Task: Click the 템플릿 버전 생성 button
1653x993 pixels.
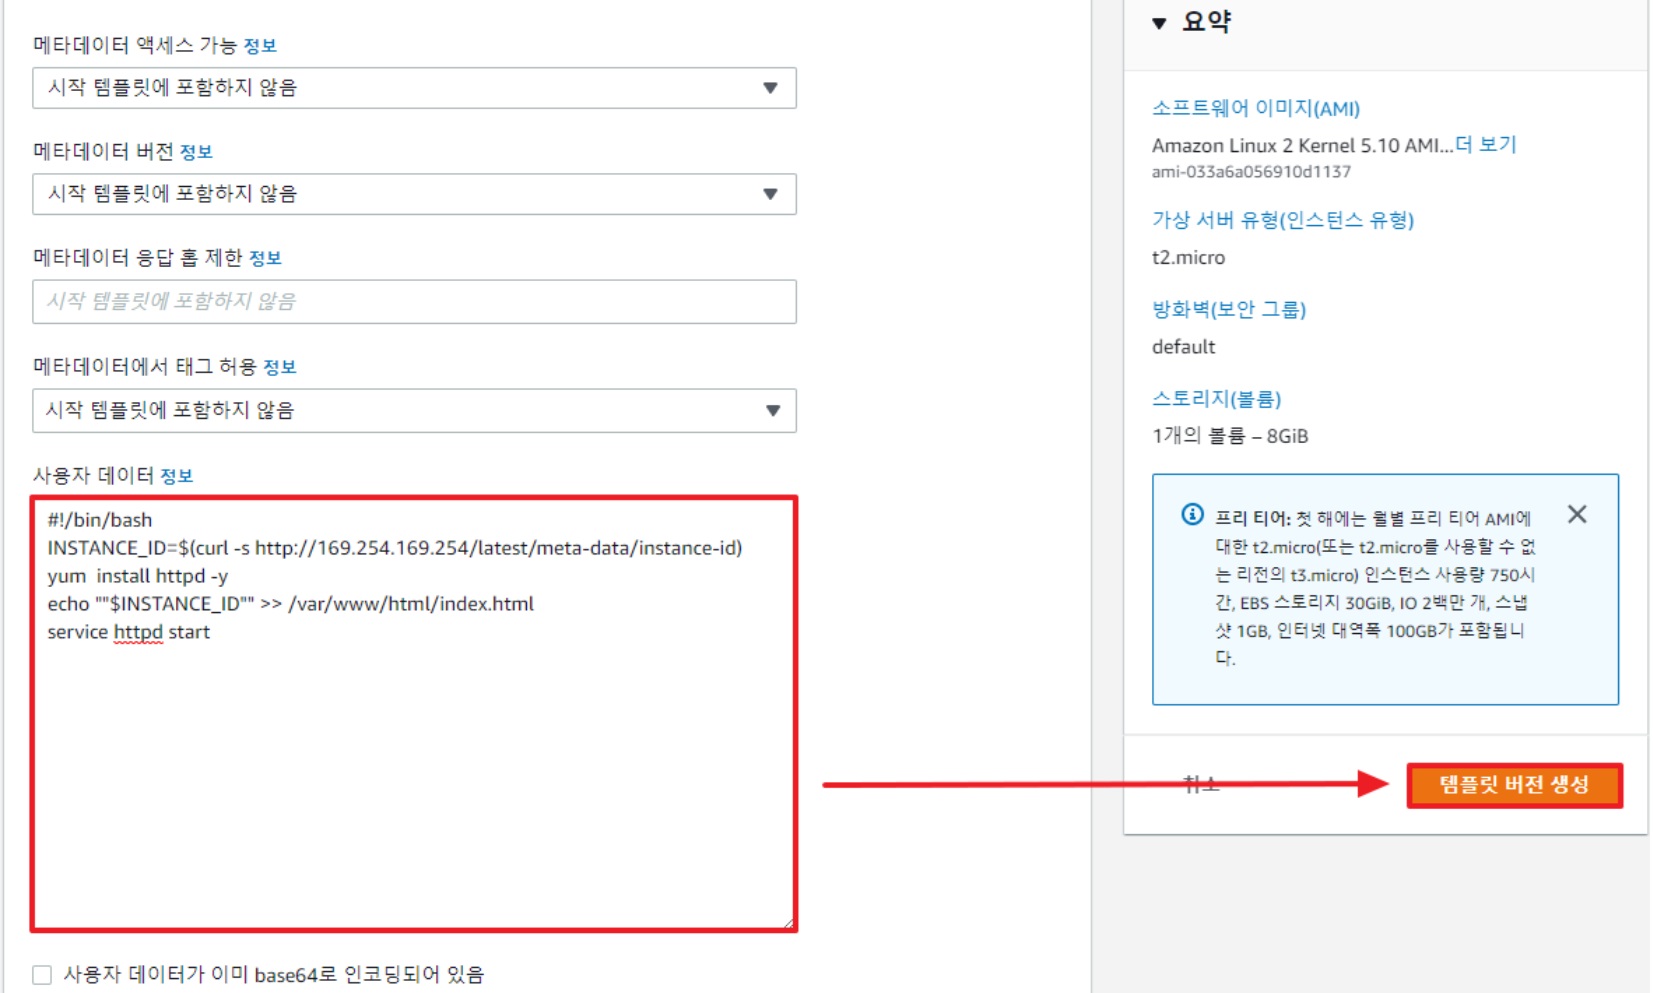Action: [x=1514, y=785]
